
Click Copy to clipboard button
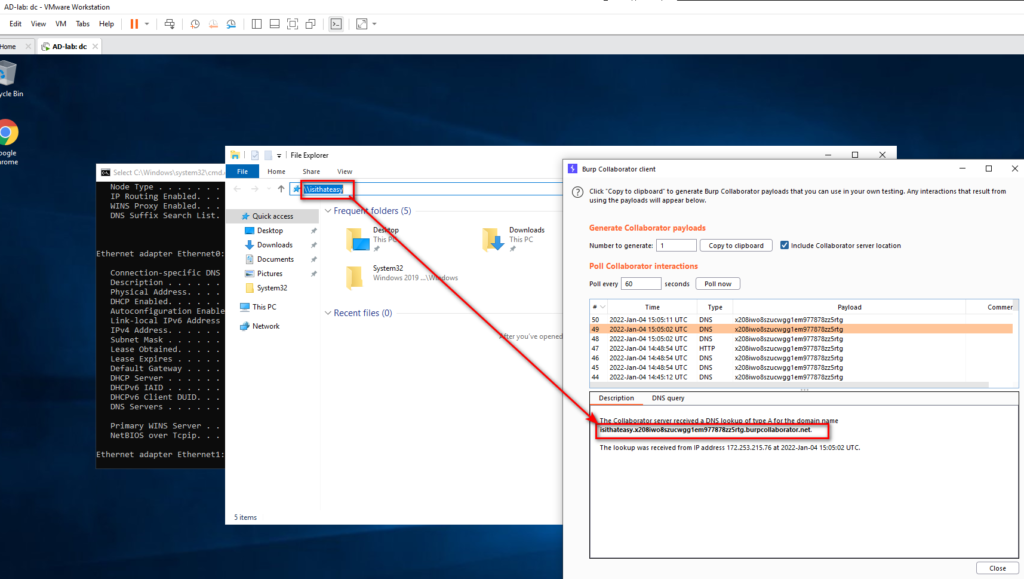pyautogui.click(x=736, y=245)
